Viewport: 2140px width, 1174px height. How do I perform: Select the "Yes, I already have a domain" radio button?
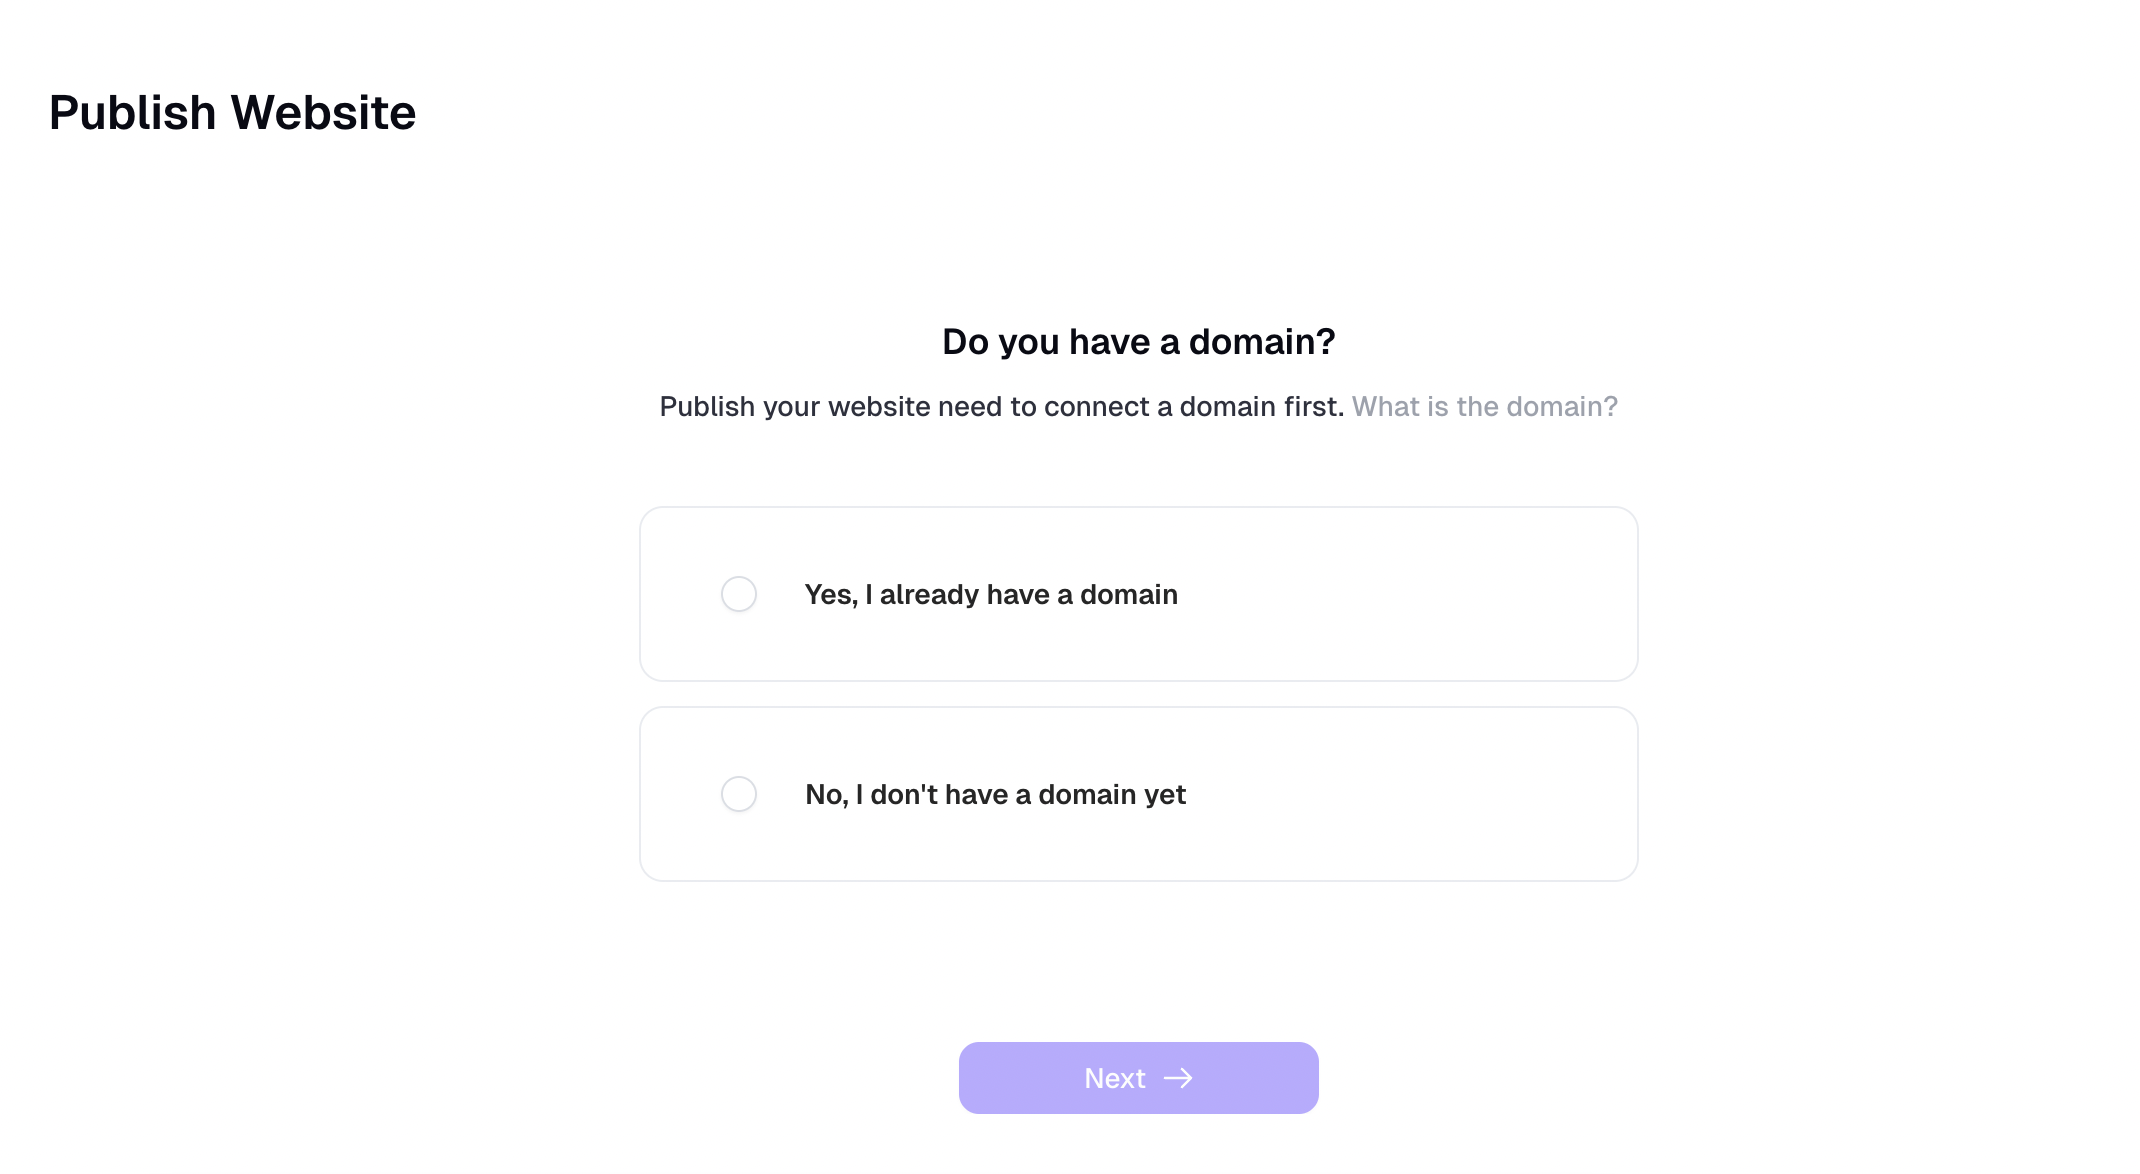point(739,594)
